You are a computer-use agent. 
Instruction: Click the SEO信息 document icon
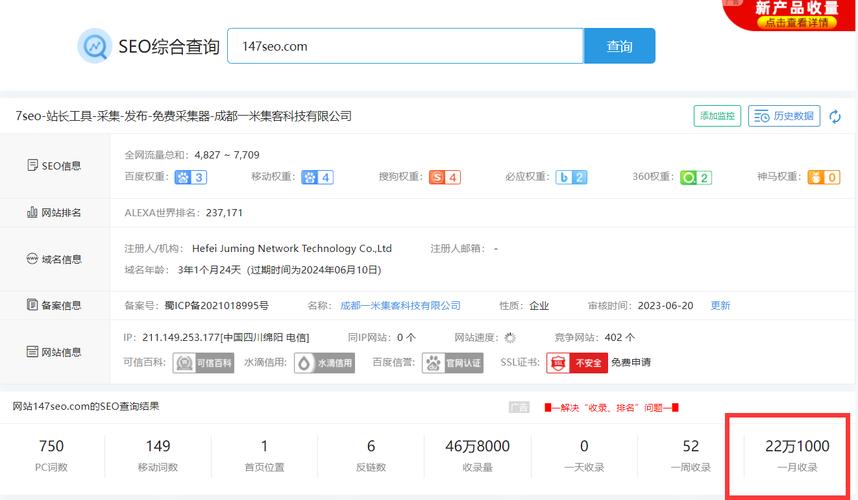[32, 165]
